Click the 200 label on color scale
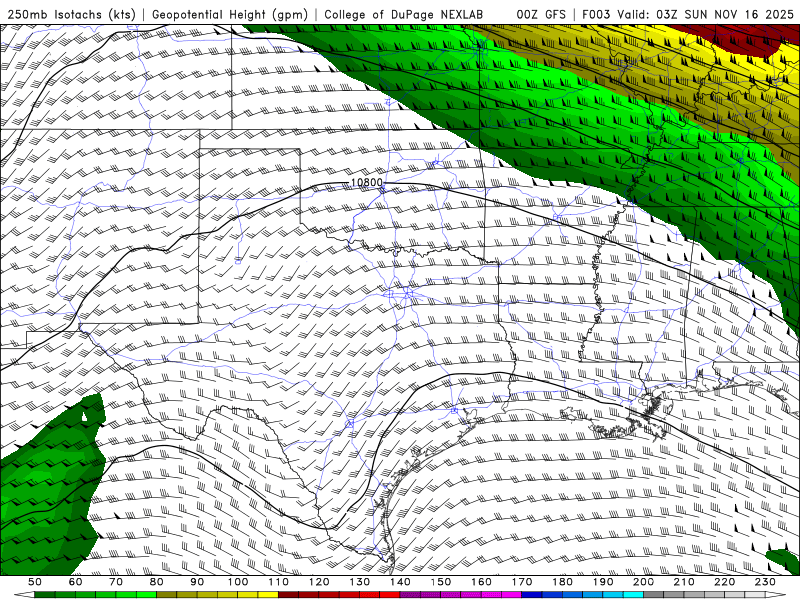Screen dimensions: 800x600 [644, 582]
